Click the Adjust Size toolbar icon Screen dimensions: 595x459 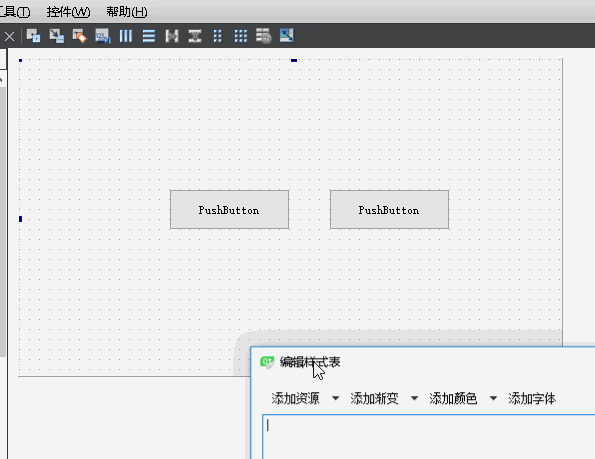tap(286, 36)
